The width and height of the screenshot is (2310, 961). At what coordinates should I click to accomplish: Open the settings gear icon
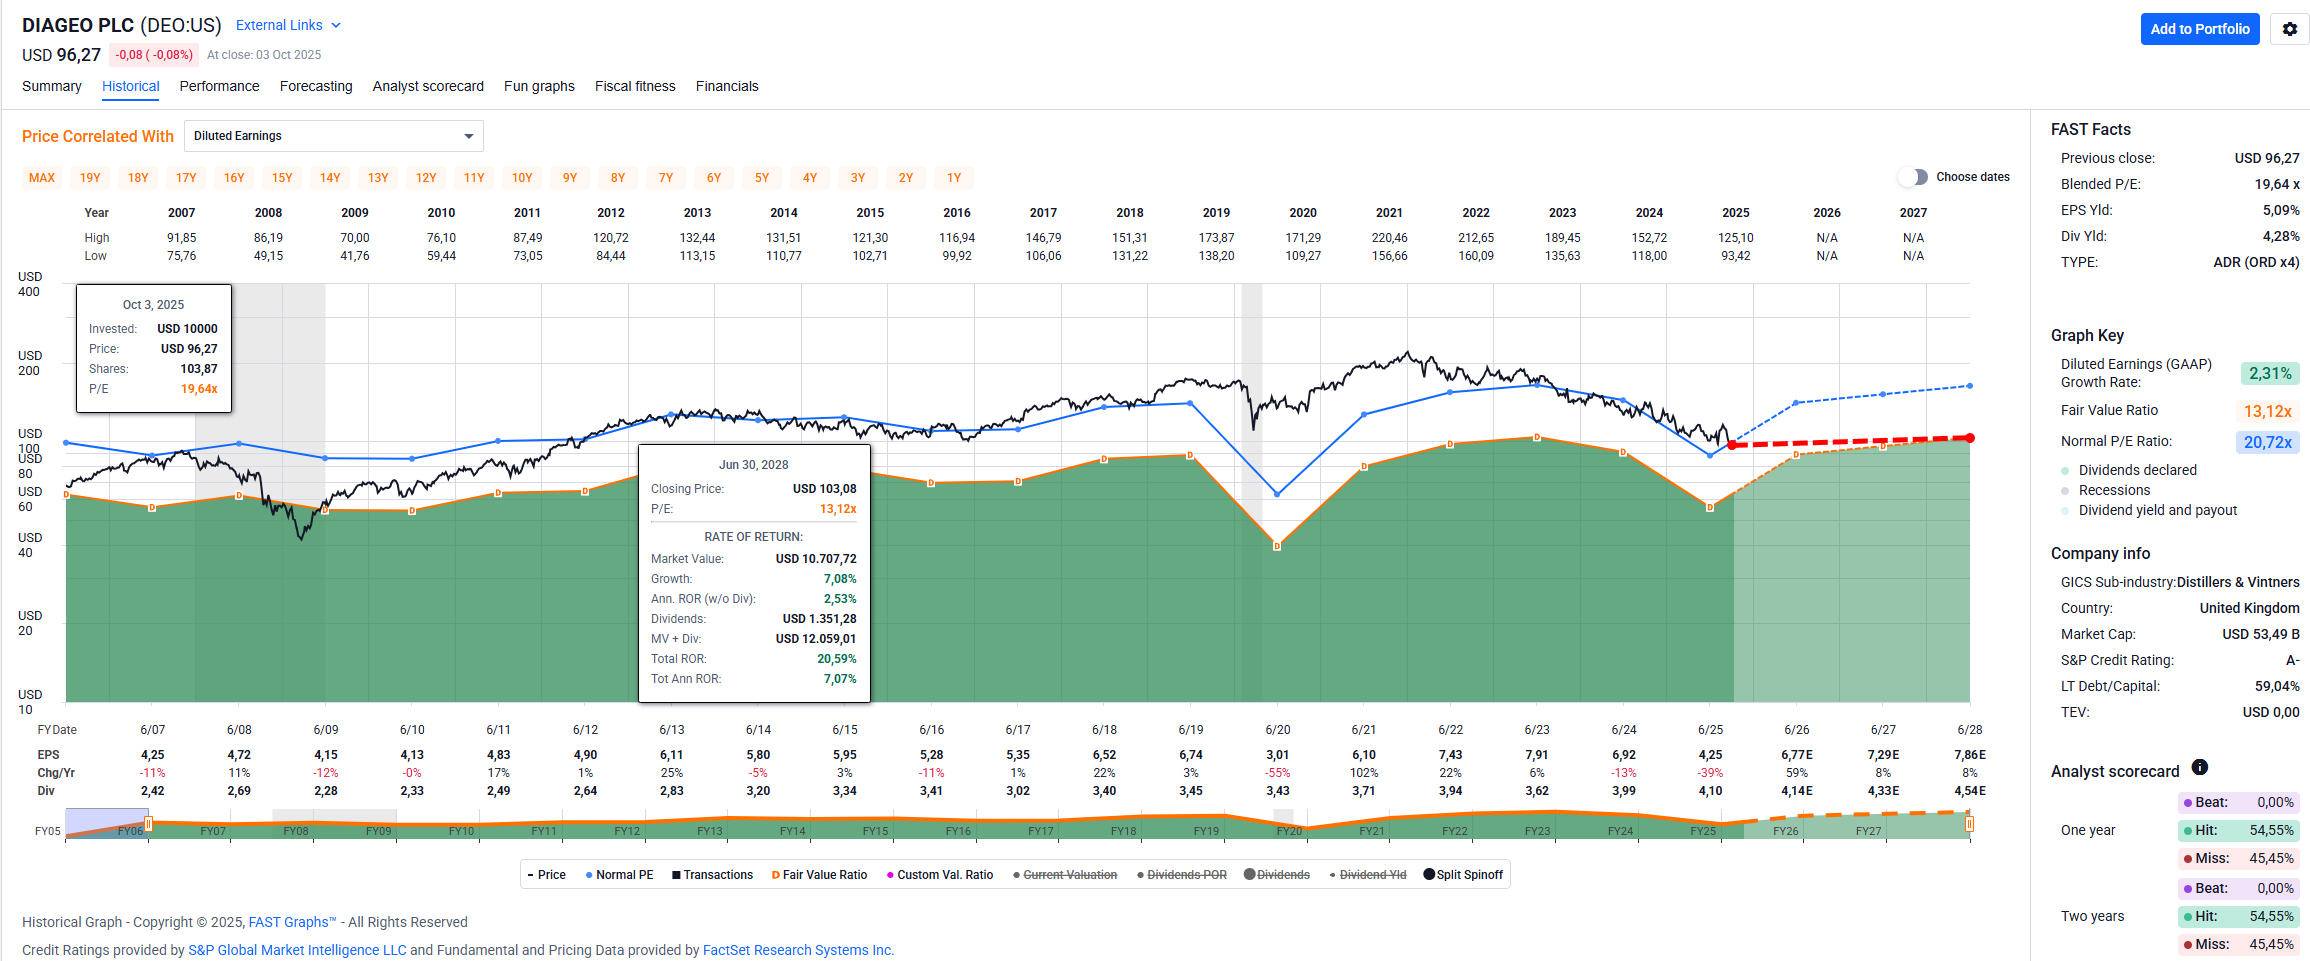tap(2289, 29)
